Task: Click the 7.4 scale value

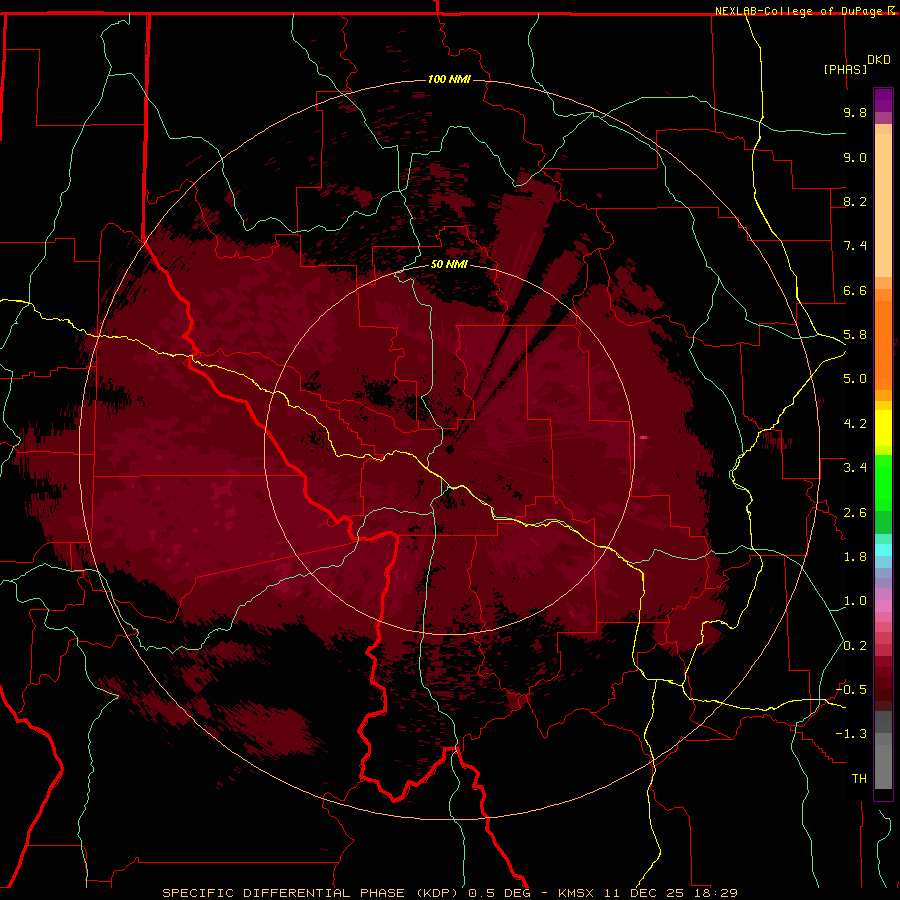Action: pos(855,246)
